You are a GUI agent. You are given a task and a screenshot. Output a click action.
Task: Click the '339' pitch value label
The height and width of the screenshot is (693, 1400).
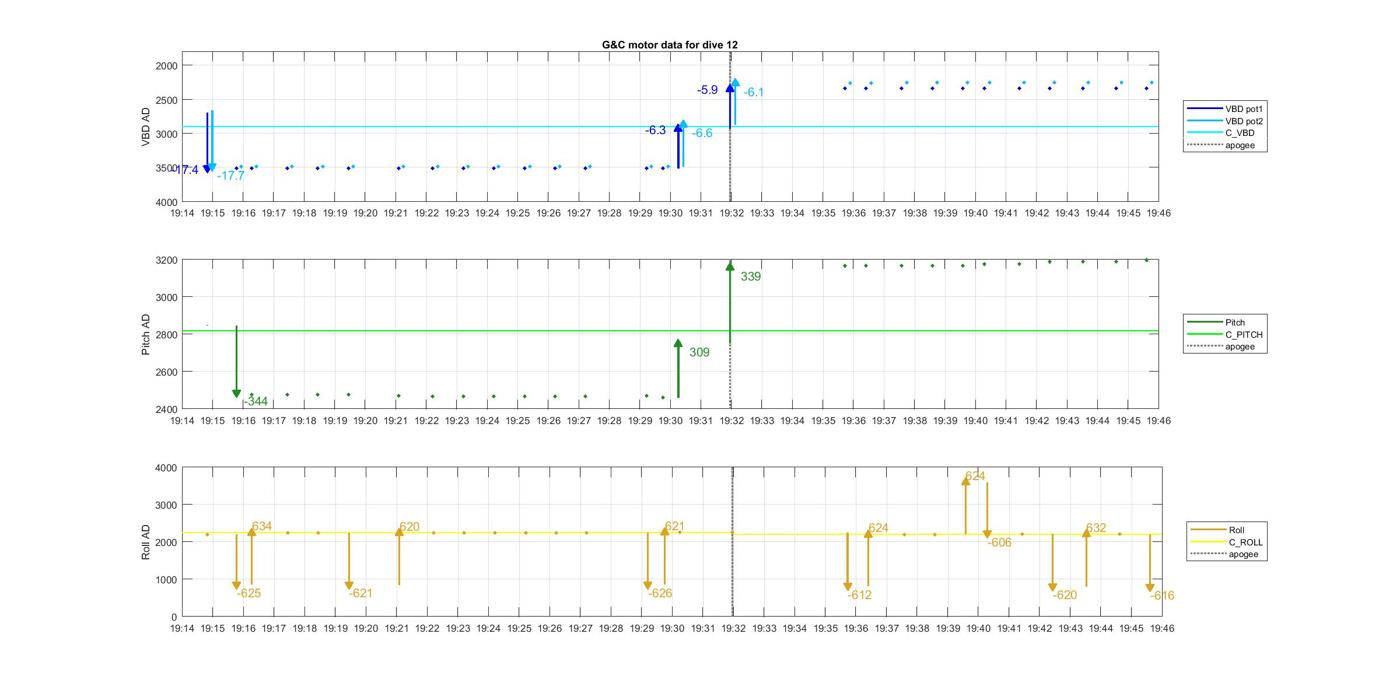pyautogui.click(x=751, y=277)
